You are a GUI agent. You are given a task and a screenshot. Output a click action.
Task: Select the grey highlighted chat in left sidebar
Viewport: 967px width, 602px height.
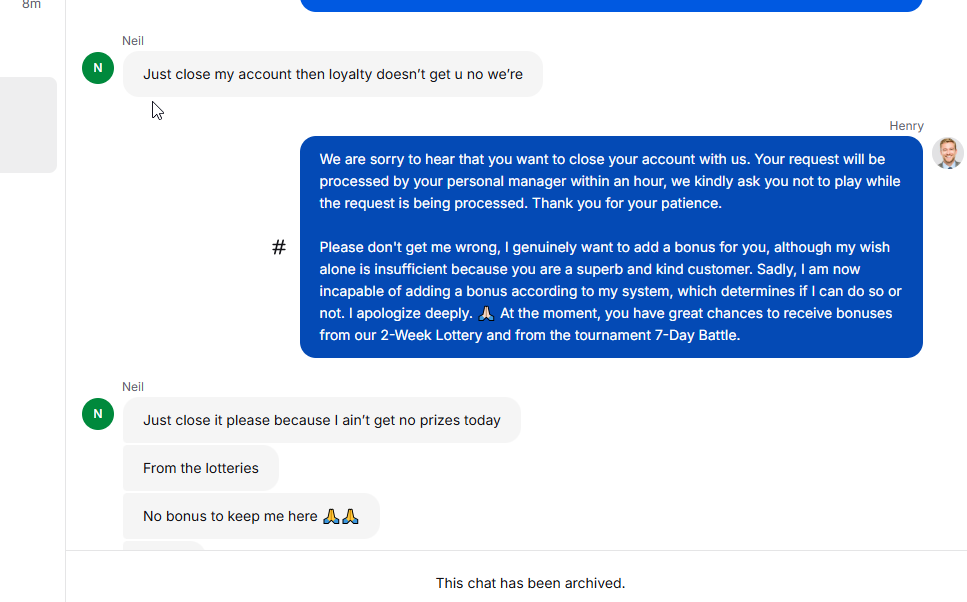click(x=28, y=125)
